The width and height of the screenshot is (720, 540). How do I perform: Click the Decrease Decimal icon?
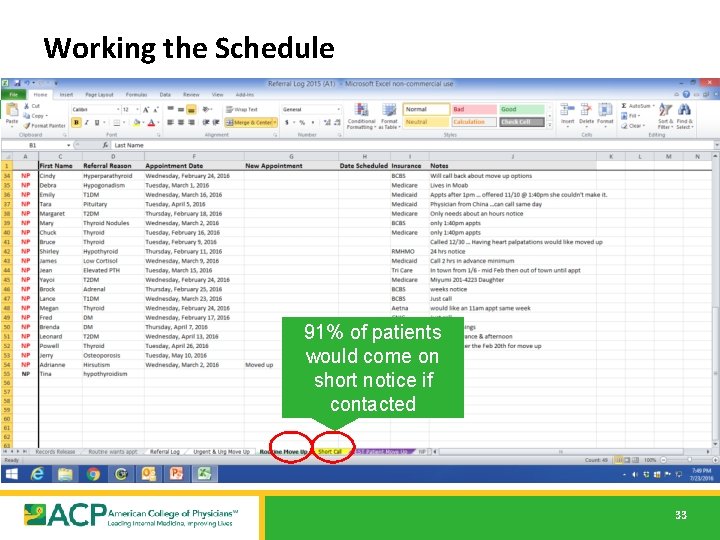(338, 123)
